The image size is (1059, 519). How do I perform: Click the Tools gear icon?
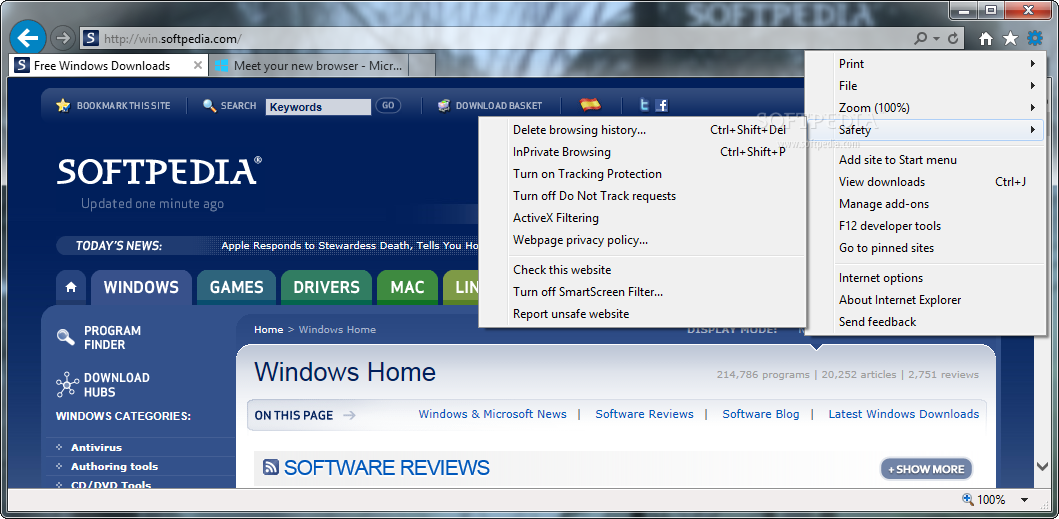[x=1035, y=39]
